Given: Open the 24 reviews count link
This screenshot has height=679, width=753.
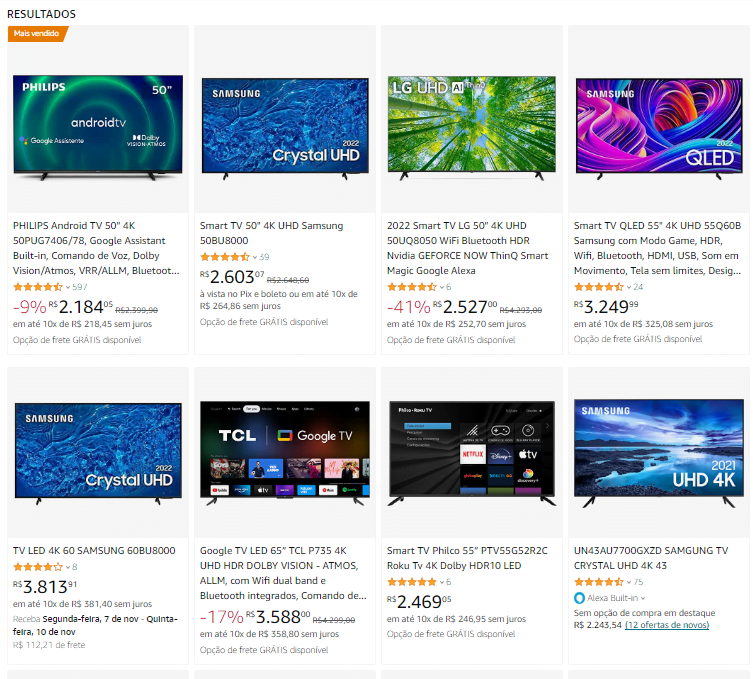Looking at the screenshot, I should coord(638,287).
